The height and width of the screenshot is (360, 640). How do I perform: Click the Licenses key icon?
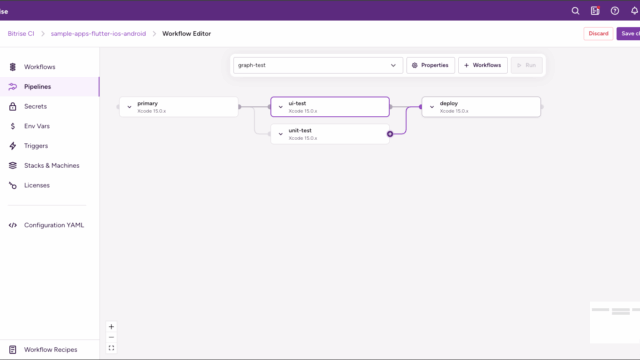coord(13,185)
